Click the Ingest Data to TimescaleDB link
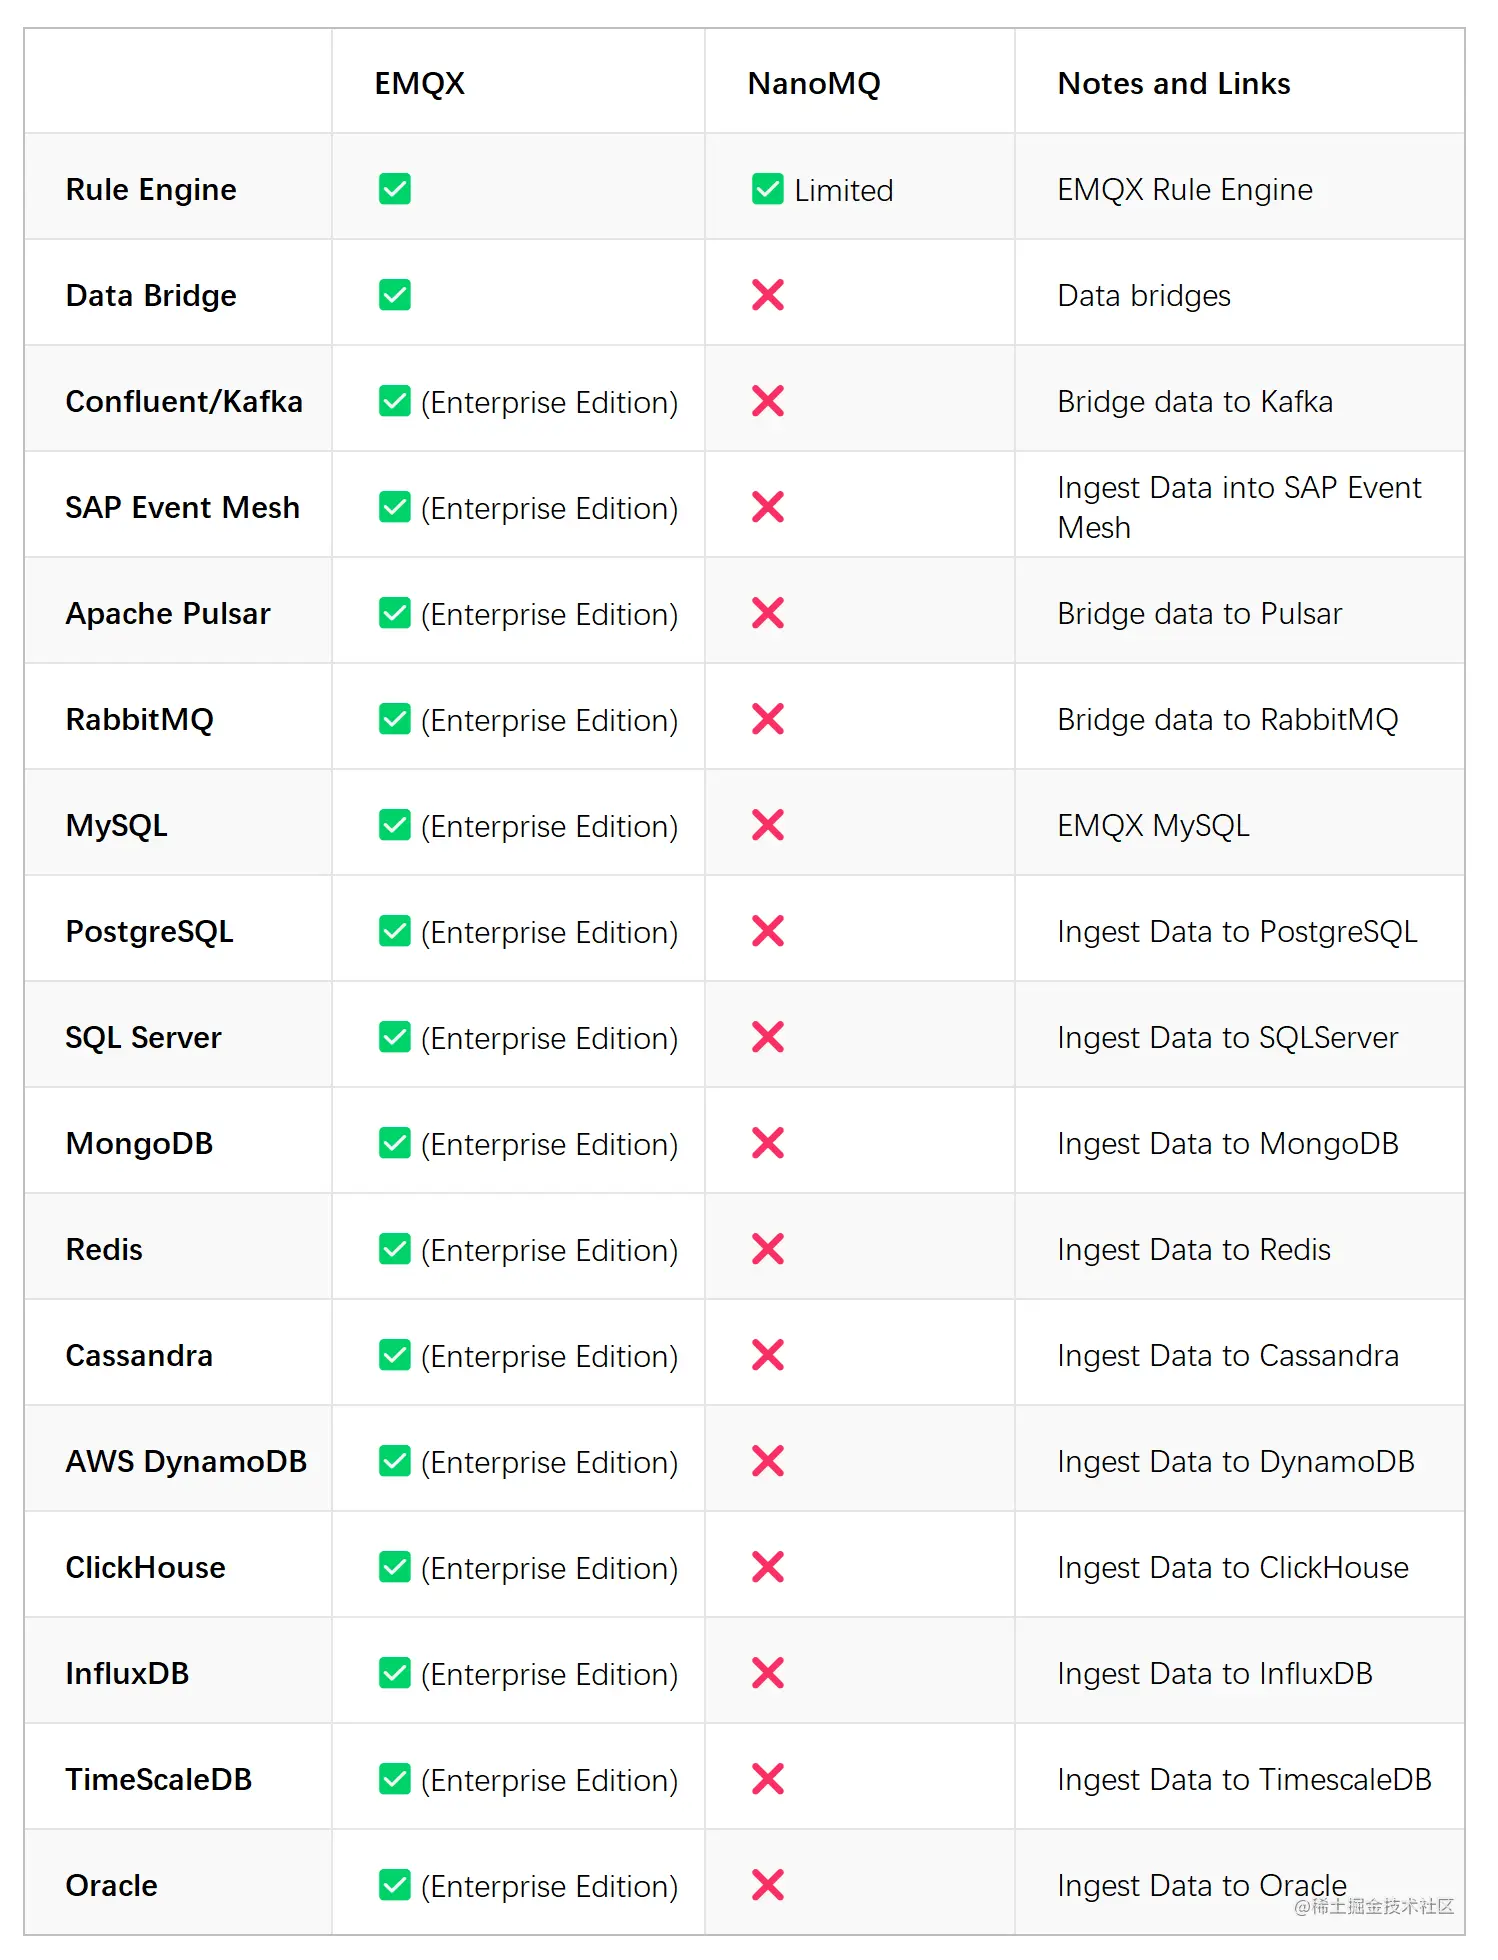This screenshot has width=1498, height=1960. [1243, 1780]
